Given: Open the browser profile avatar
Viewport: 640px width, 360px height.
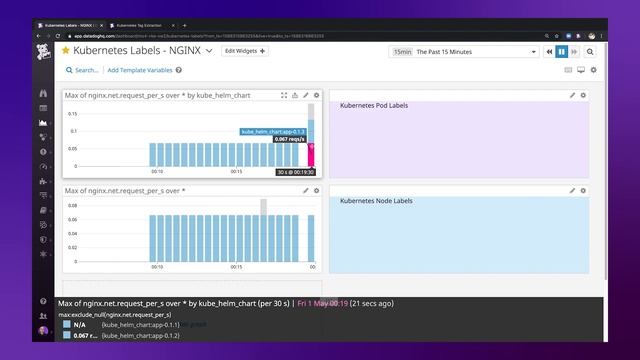Looking at the screenshot, I should click(591, 36).
